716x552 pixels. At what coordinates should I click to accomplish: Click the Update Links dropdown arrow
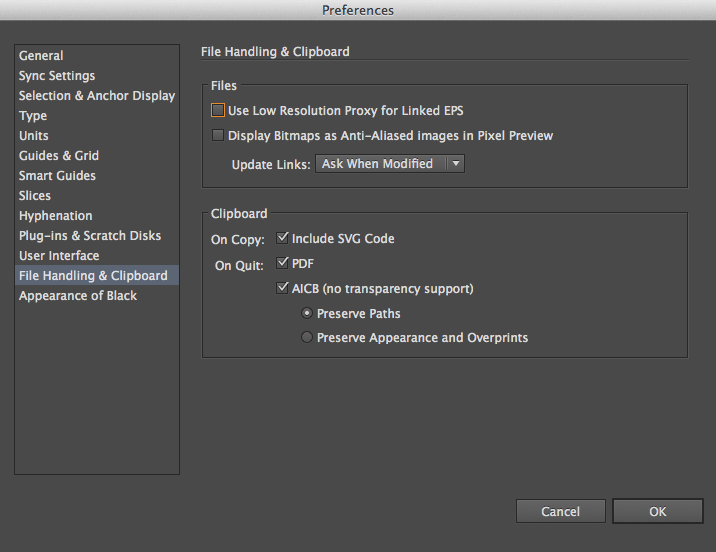coord(455,164)
